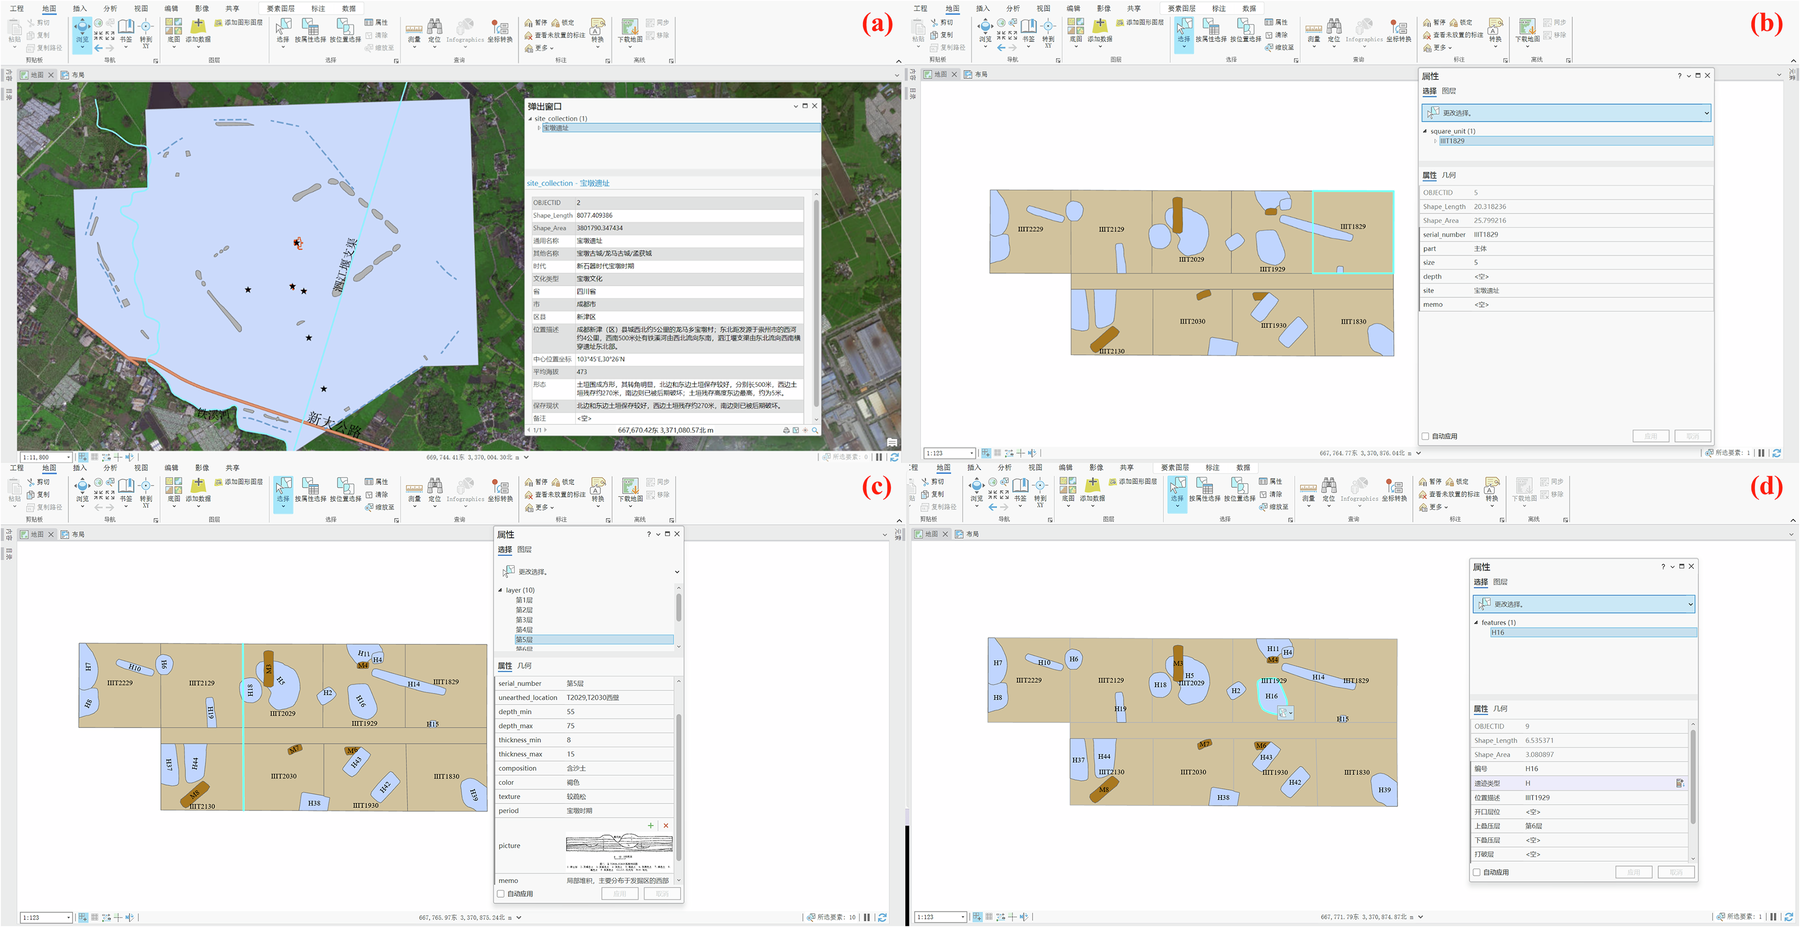Select 第3层 in the layer list
The image size is (1800, 927).
tap(524, 620)
